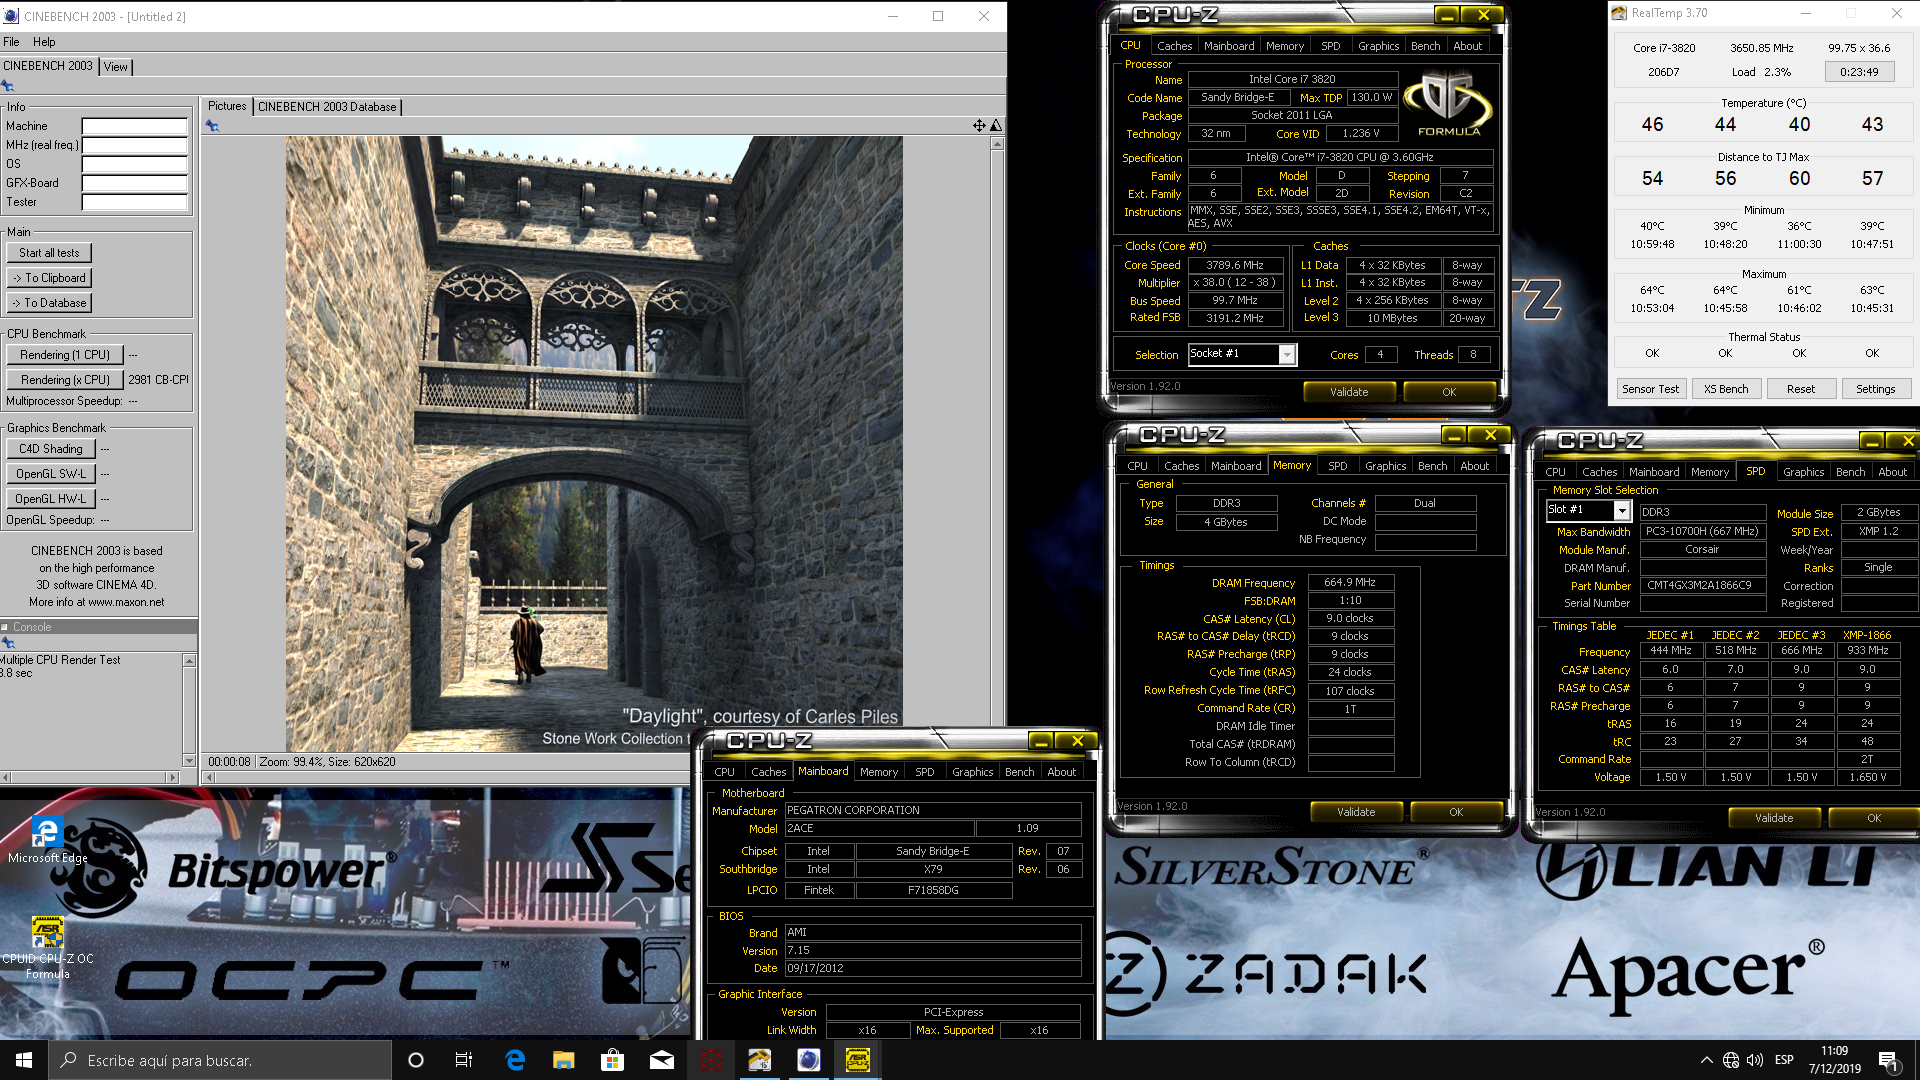This screenshot has width=1920, height=1080.
Task: Click the 0:23:49 timer button in RealTemp
Action: pos(1859,72)
